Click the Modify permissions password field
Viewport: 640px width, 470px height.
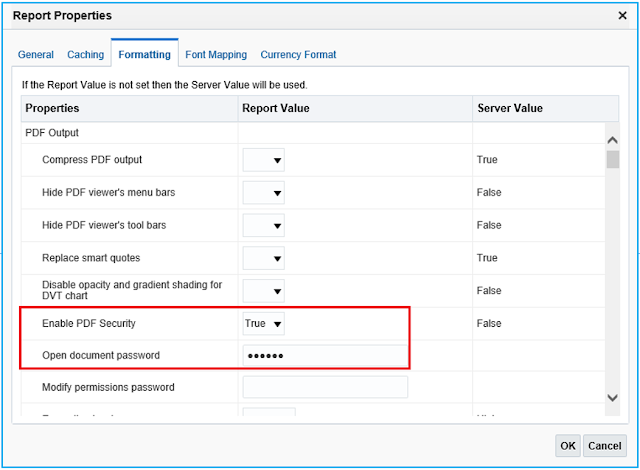(x=325, y=387)
